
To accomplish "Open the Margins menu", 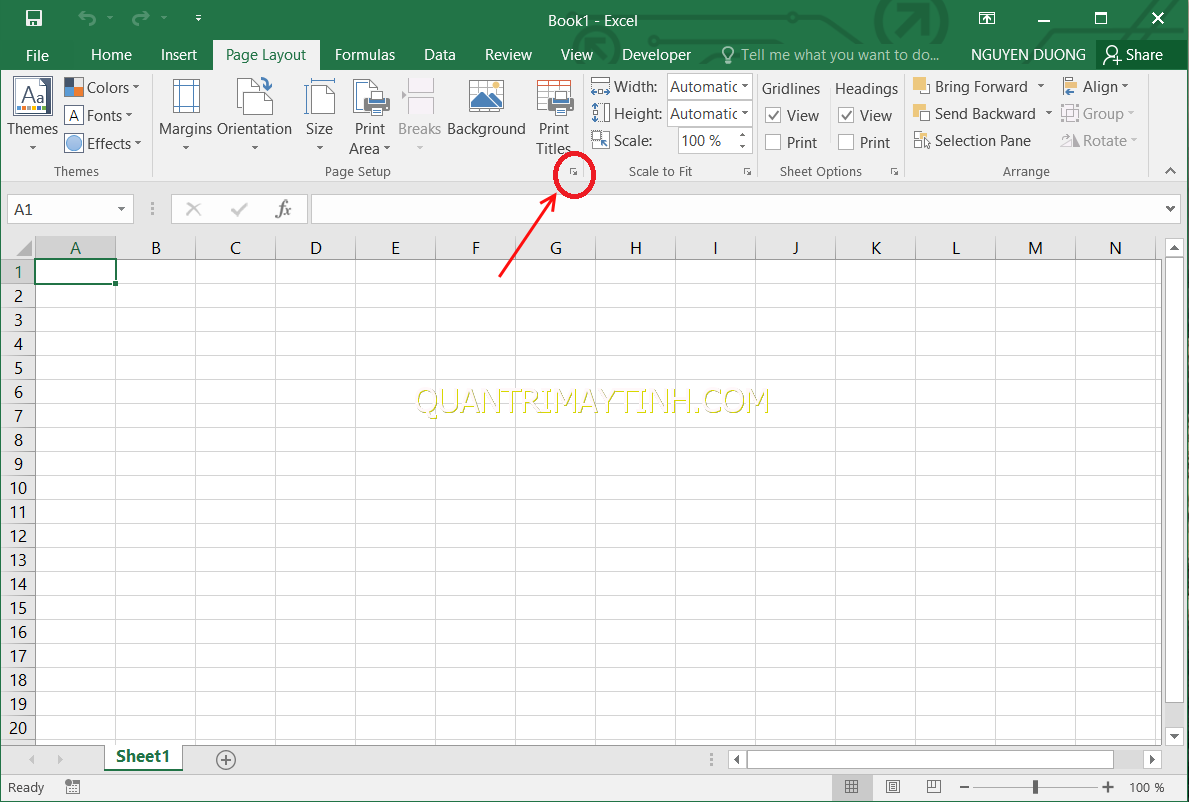I will point(186,114).
